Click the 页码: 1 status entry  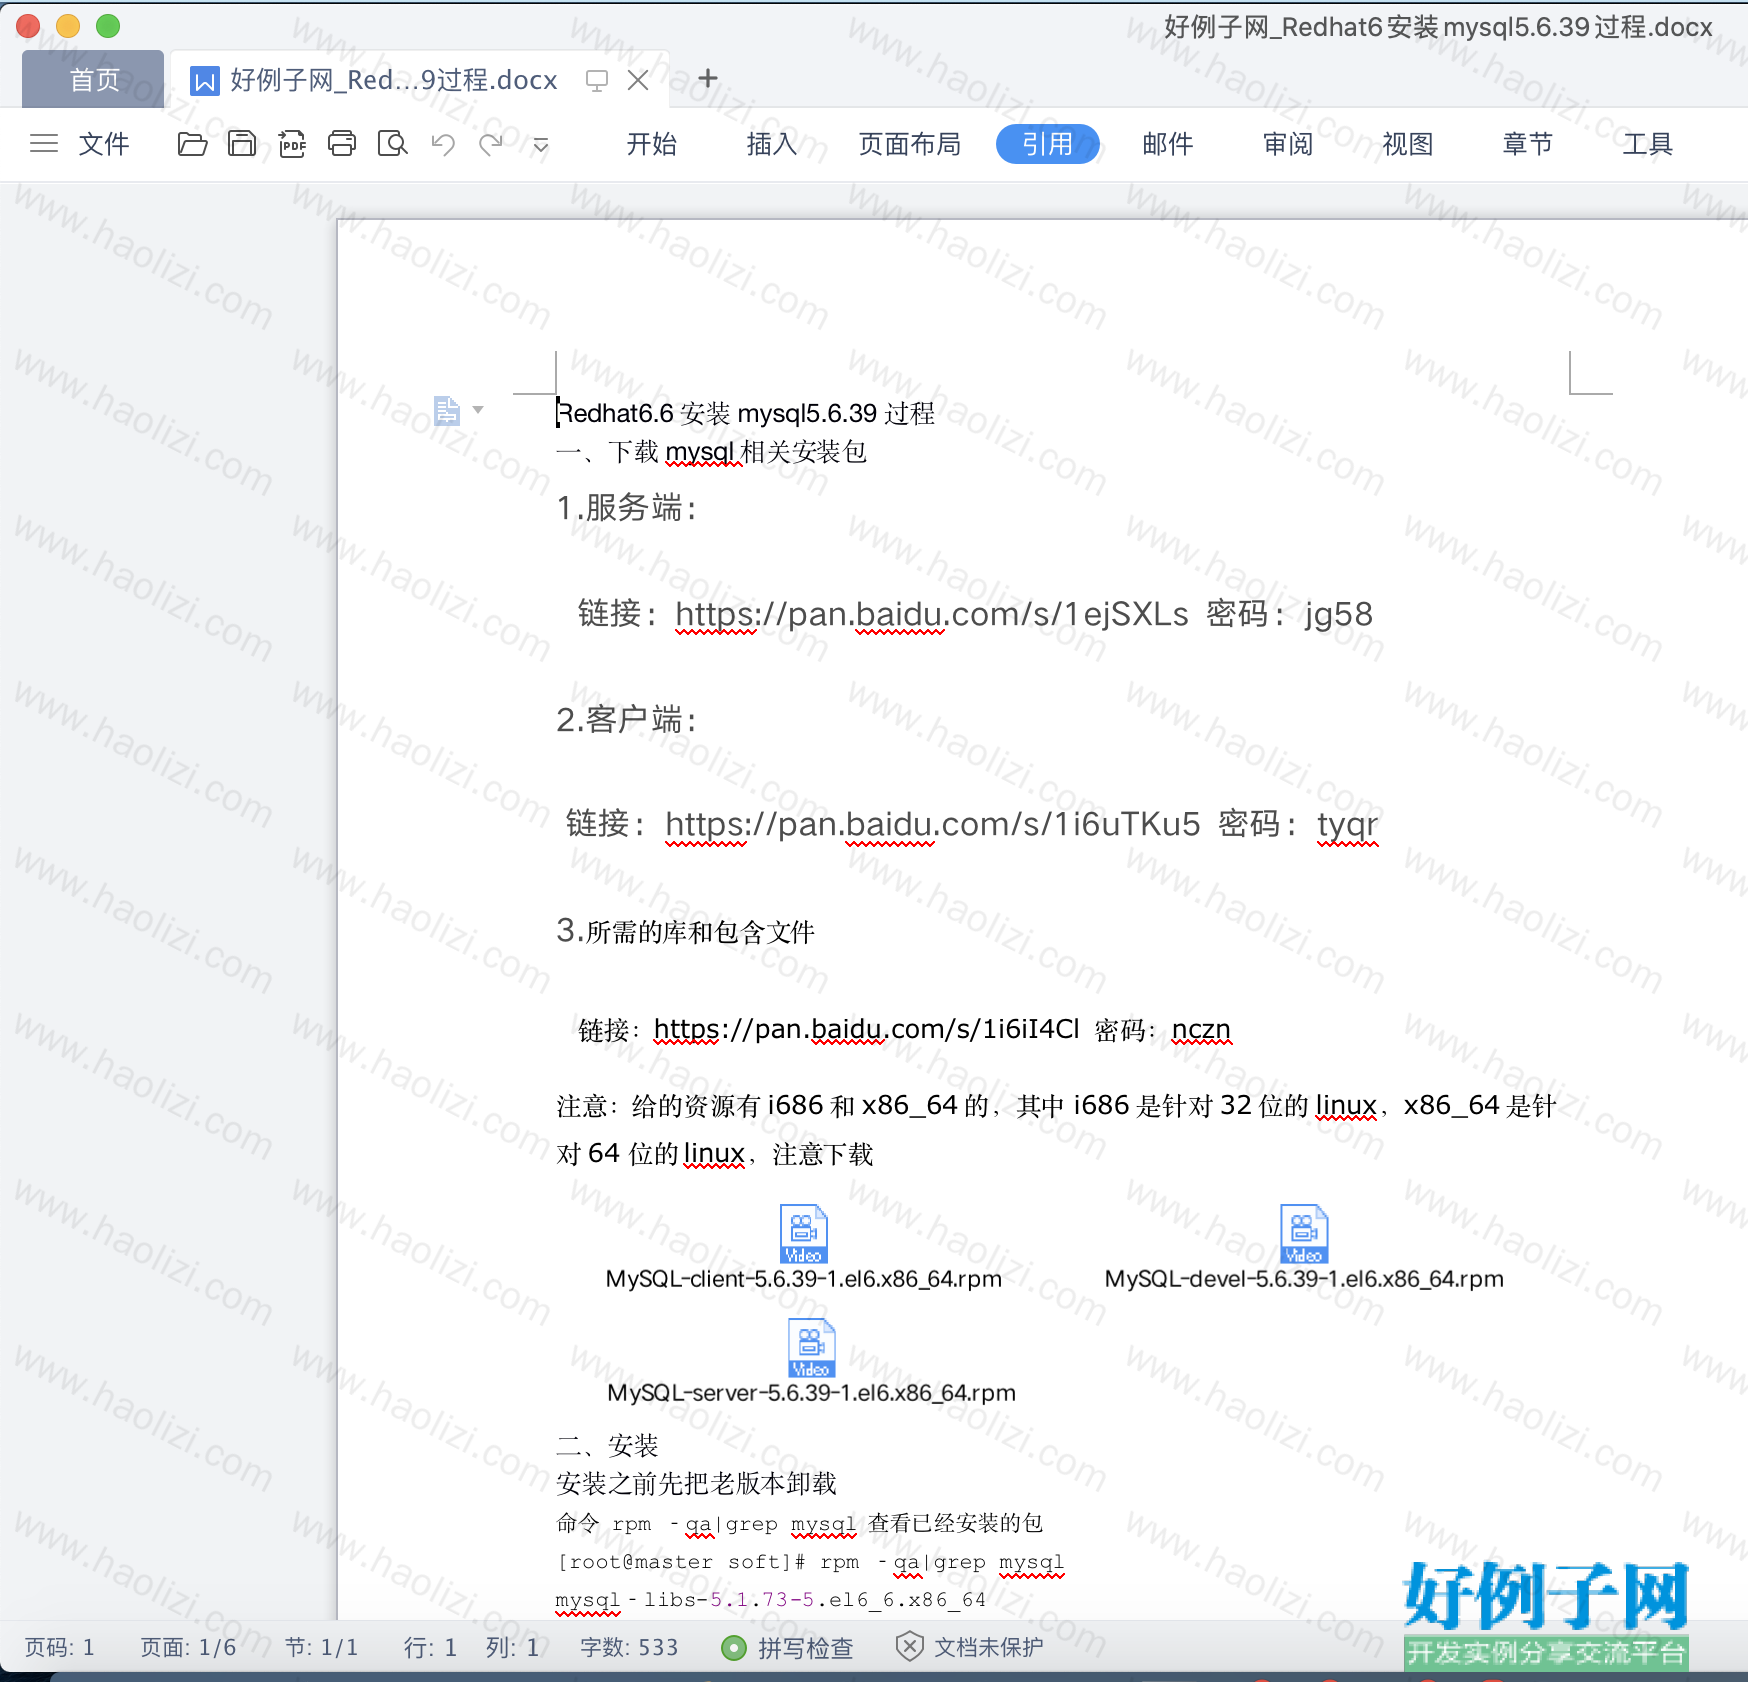point(60,1647)
